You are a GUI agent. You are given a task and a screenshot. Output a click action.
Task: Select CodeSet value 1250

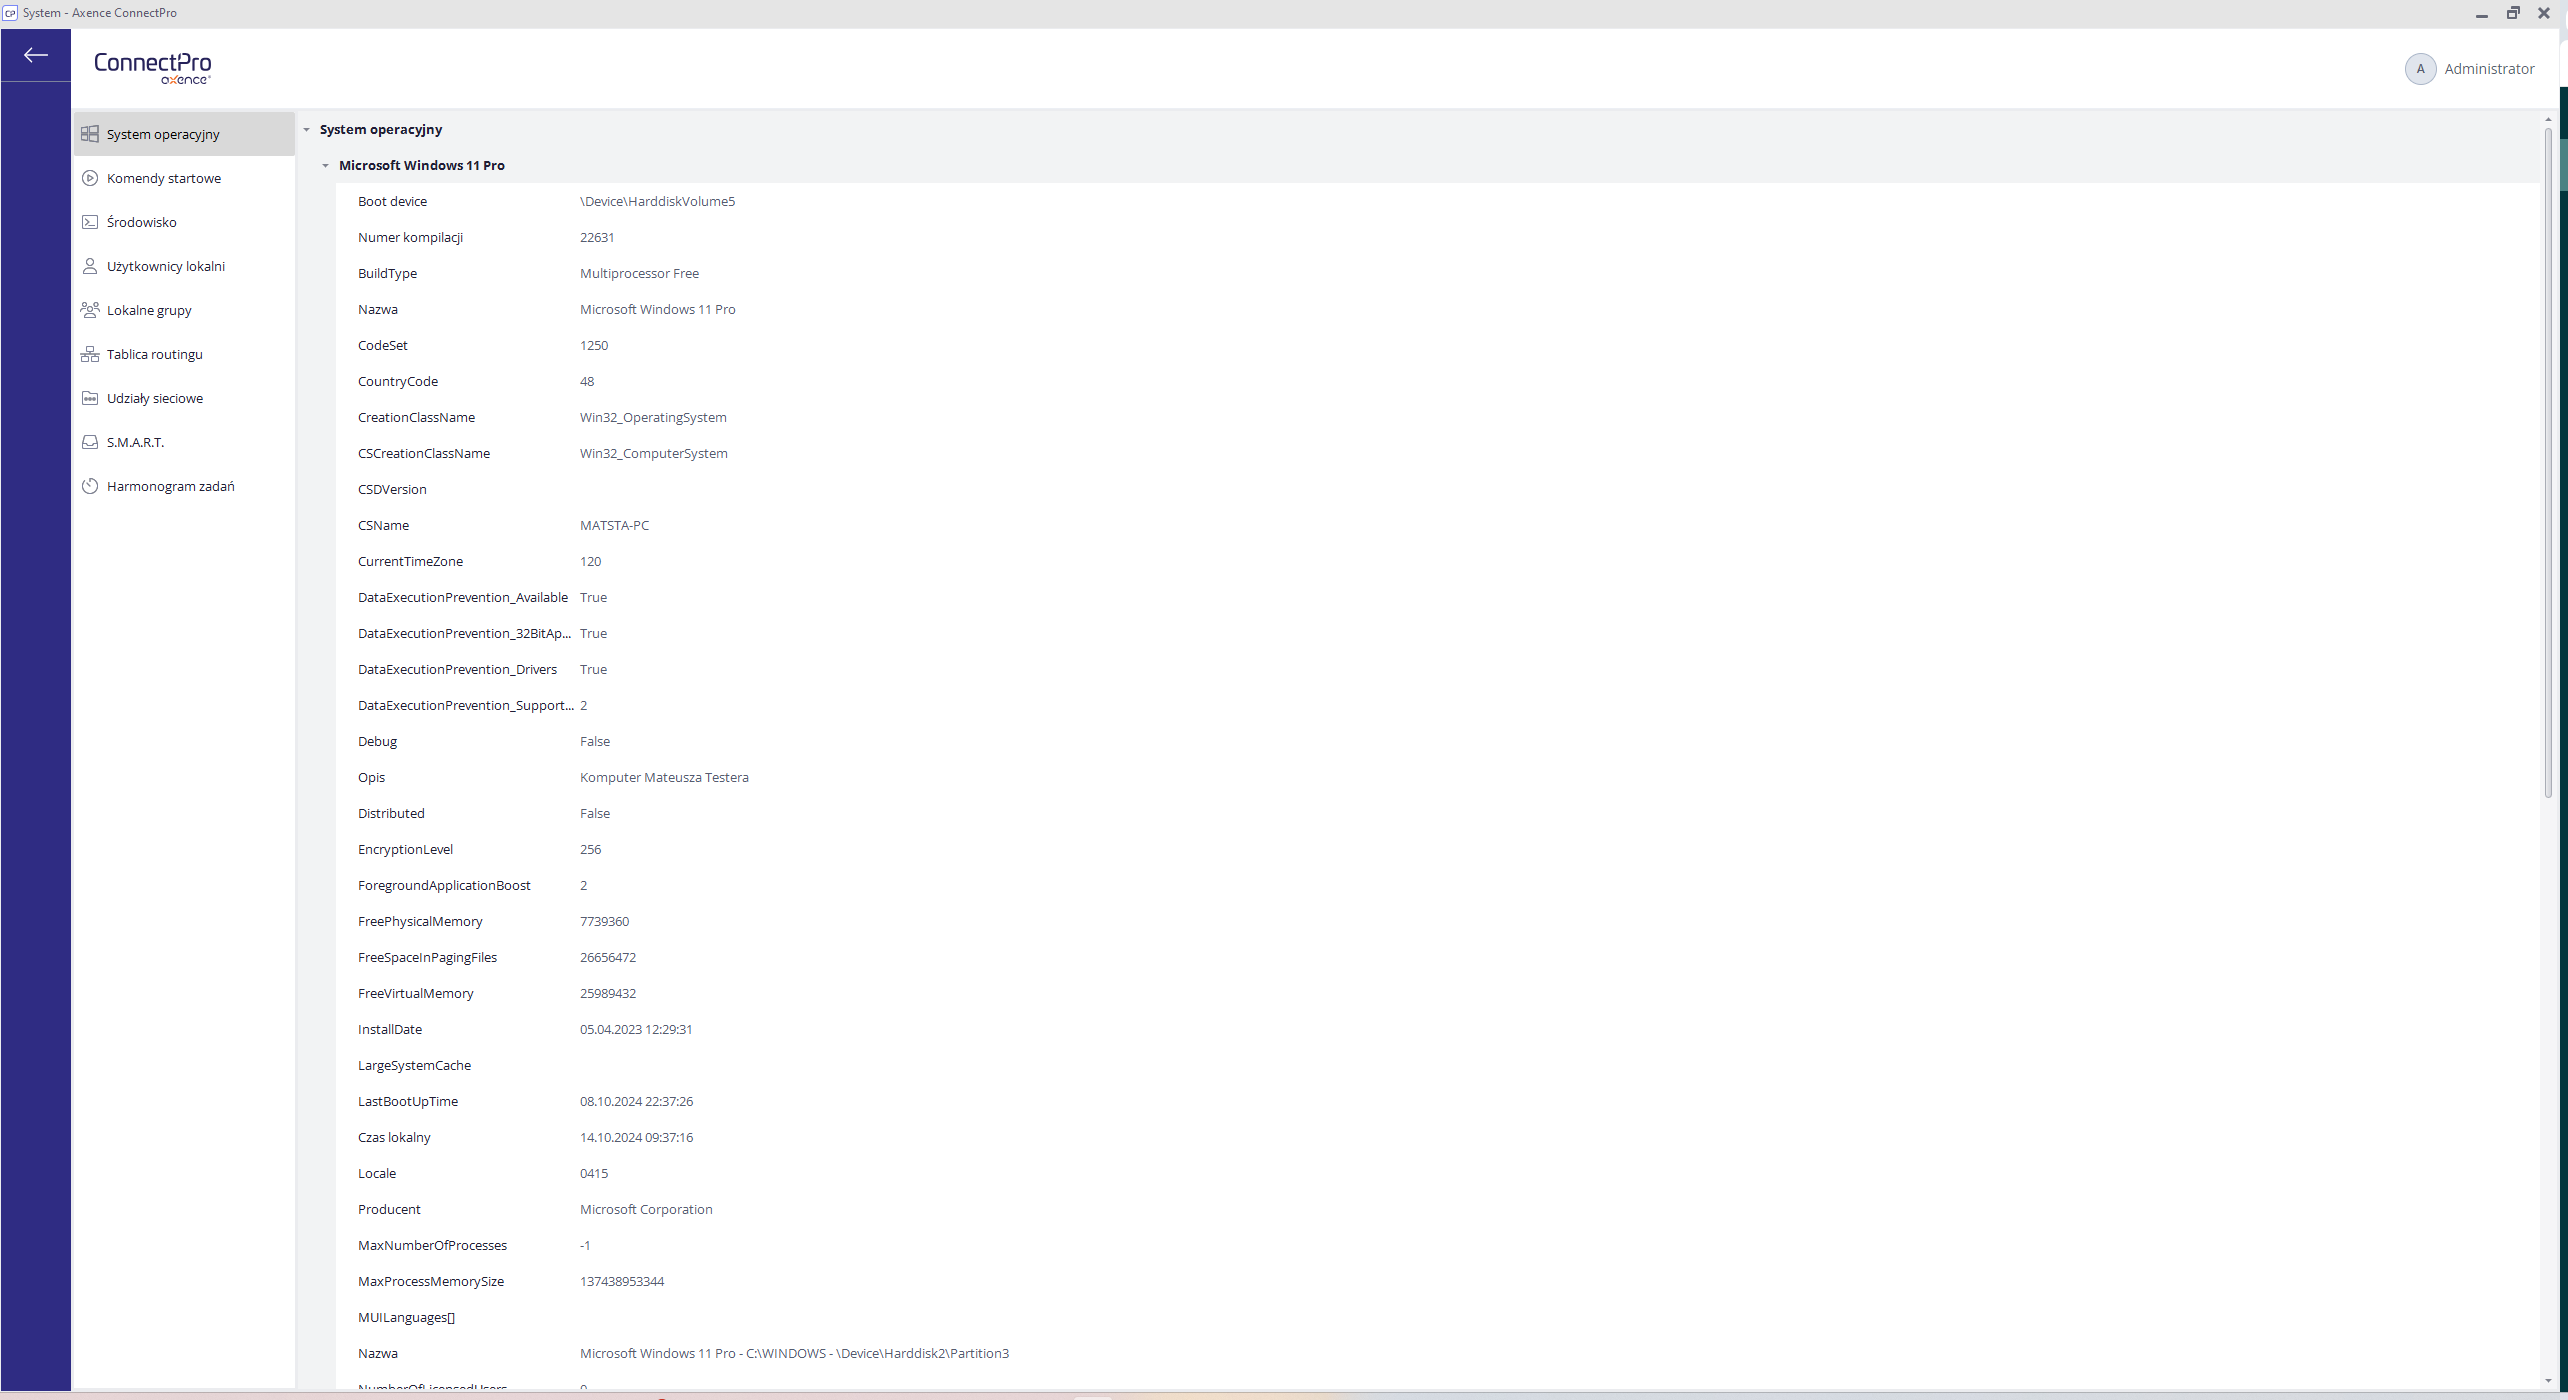pos(594,346)
